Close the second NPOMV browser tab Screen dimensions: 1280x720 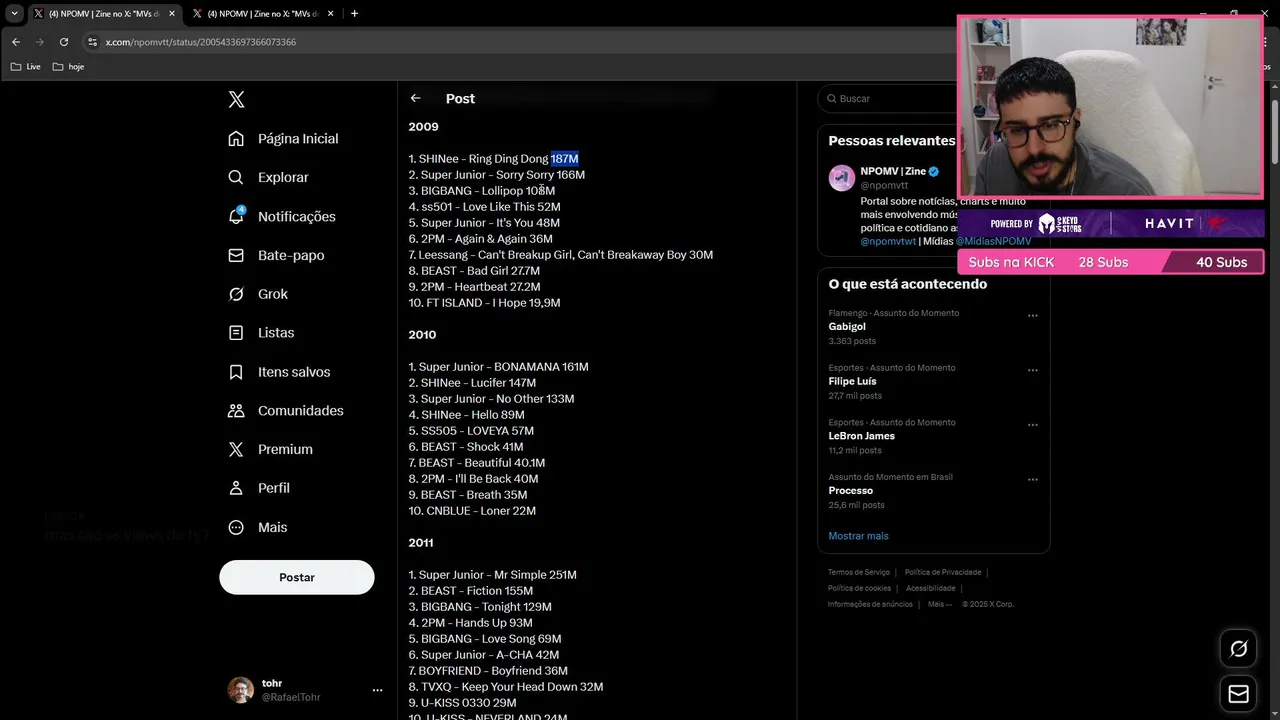[x=331, y=14]
